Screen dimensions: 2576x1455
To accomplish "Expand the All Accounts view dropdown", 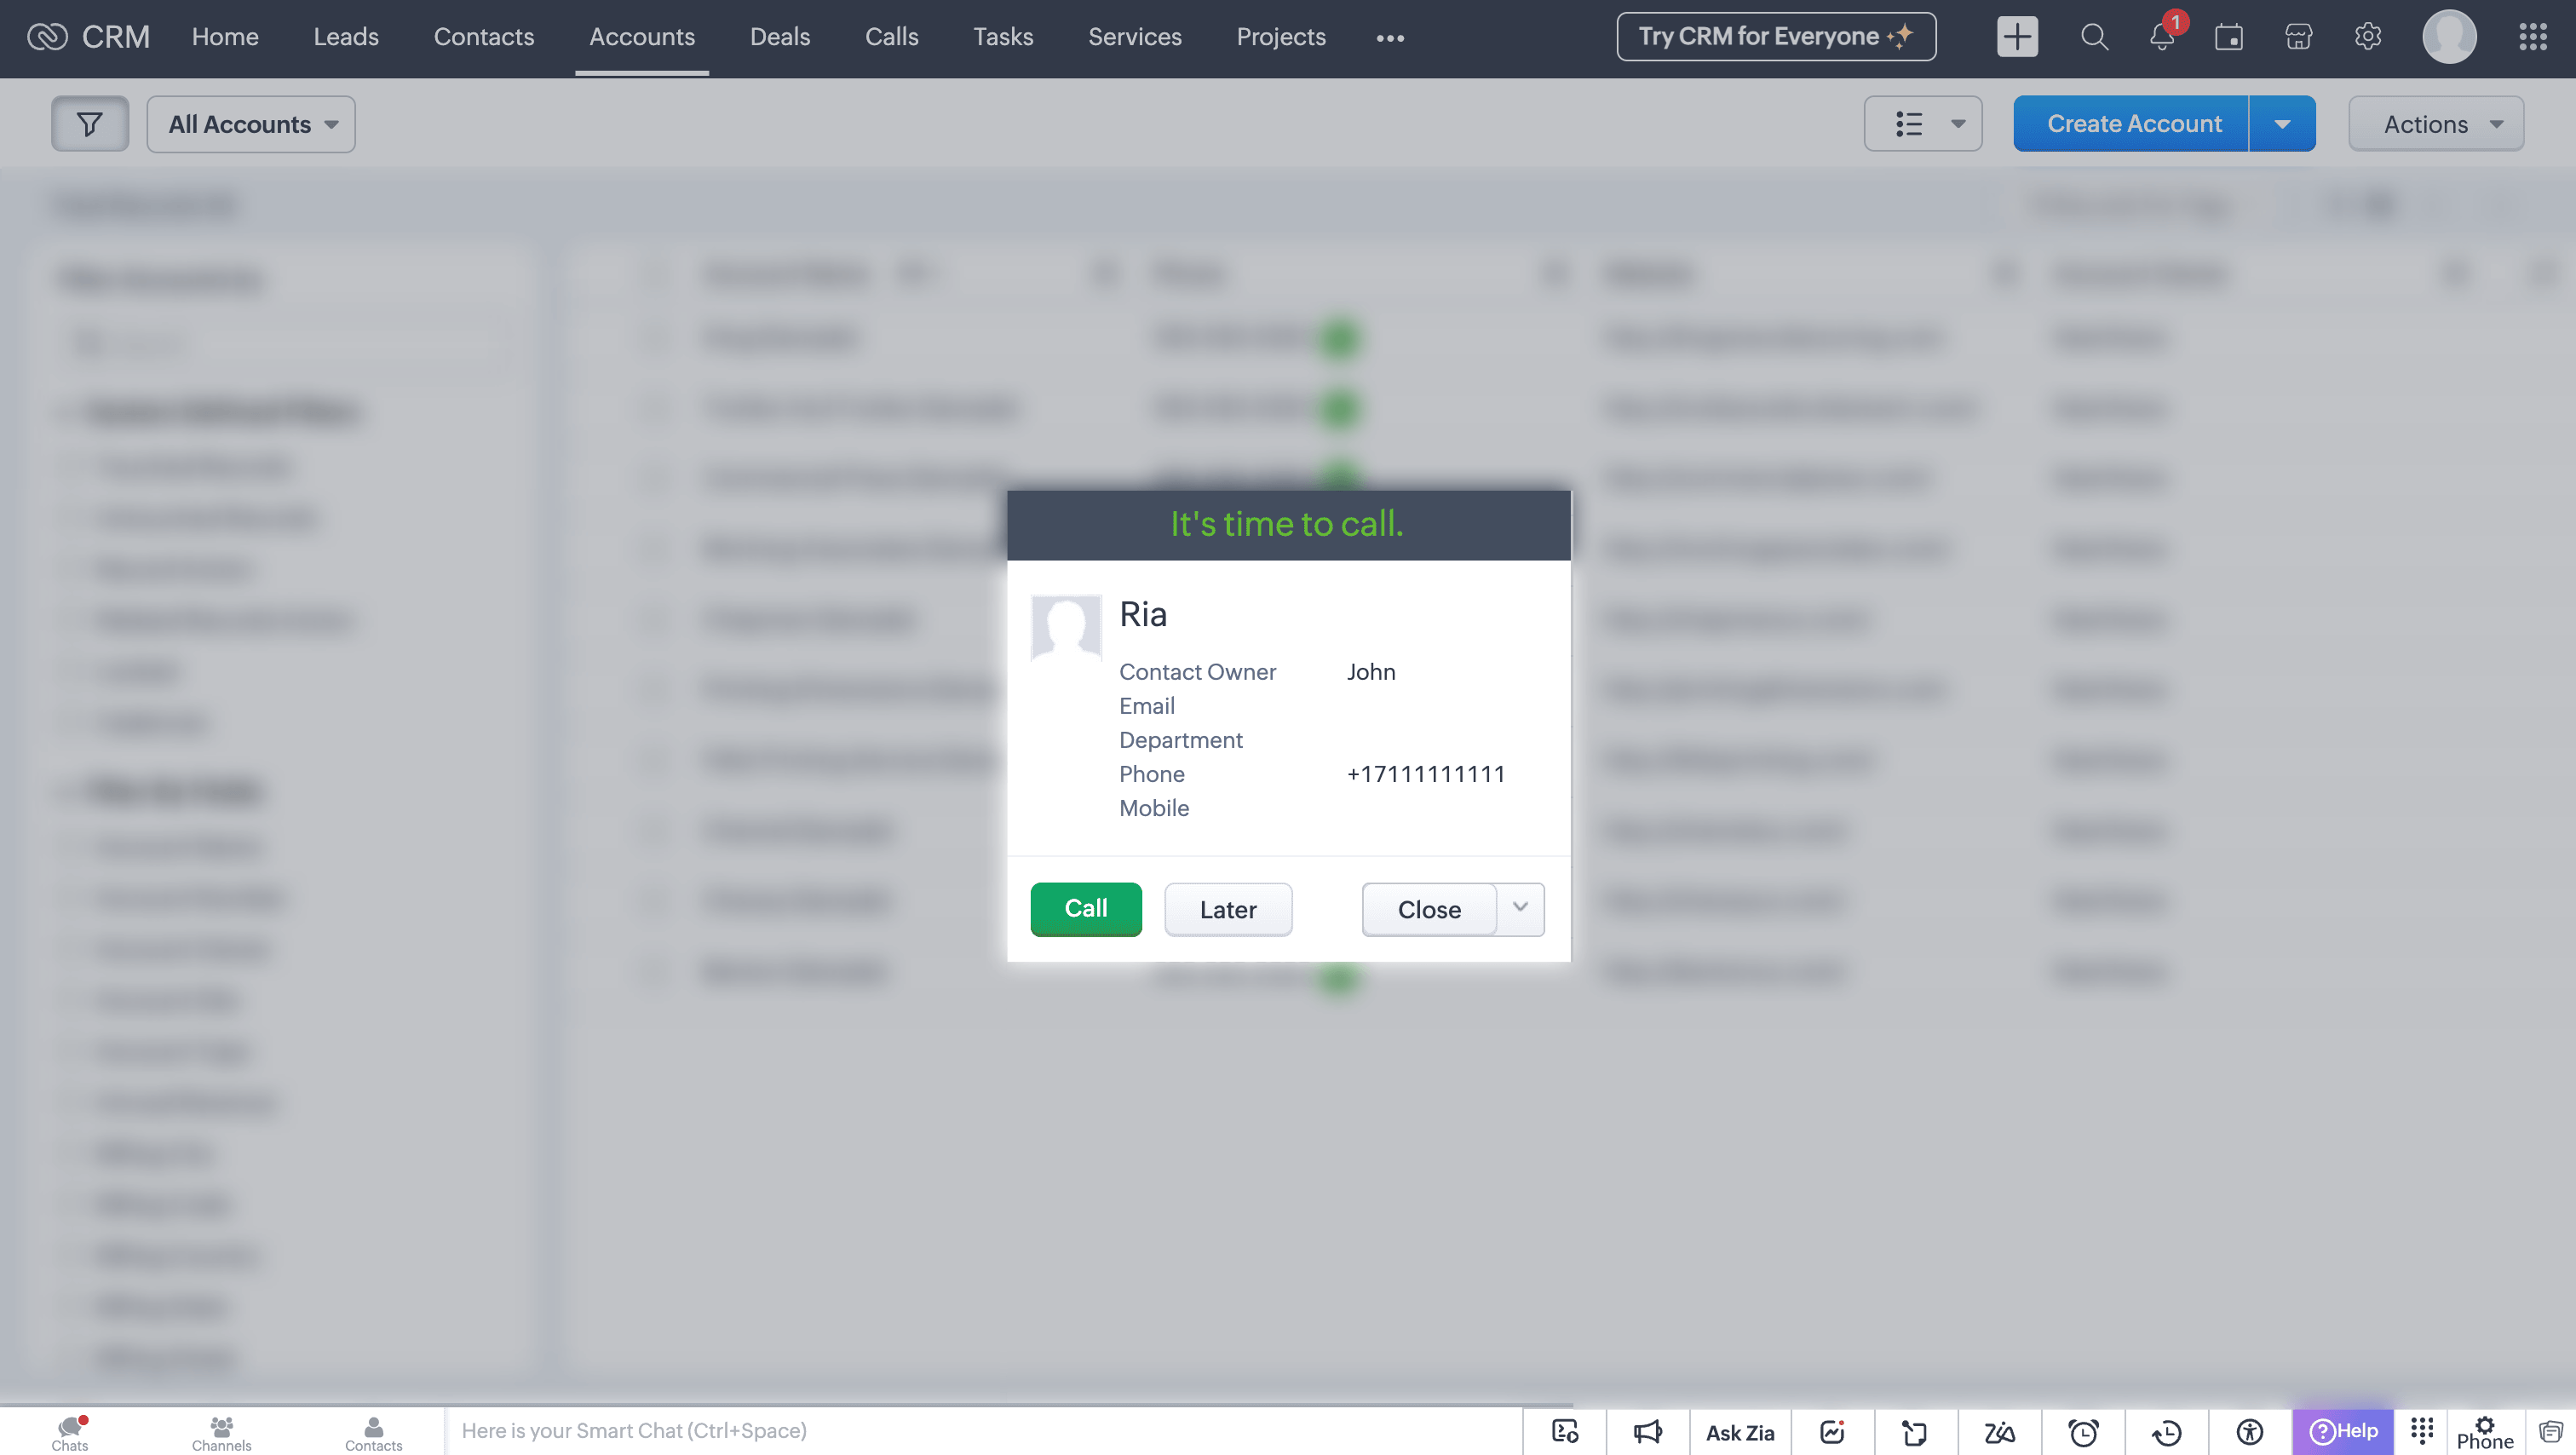I will click(251, 124).
